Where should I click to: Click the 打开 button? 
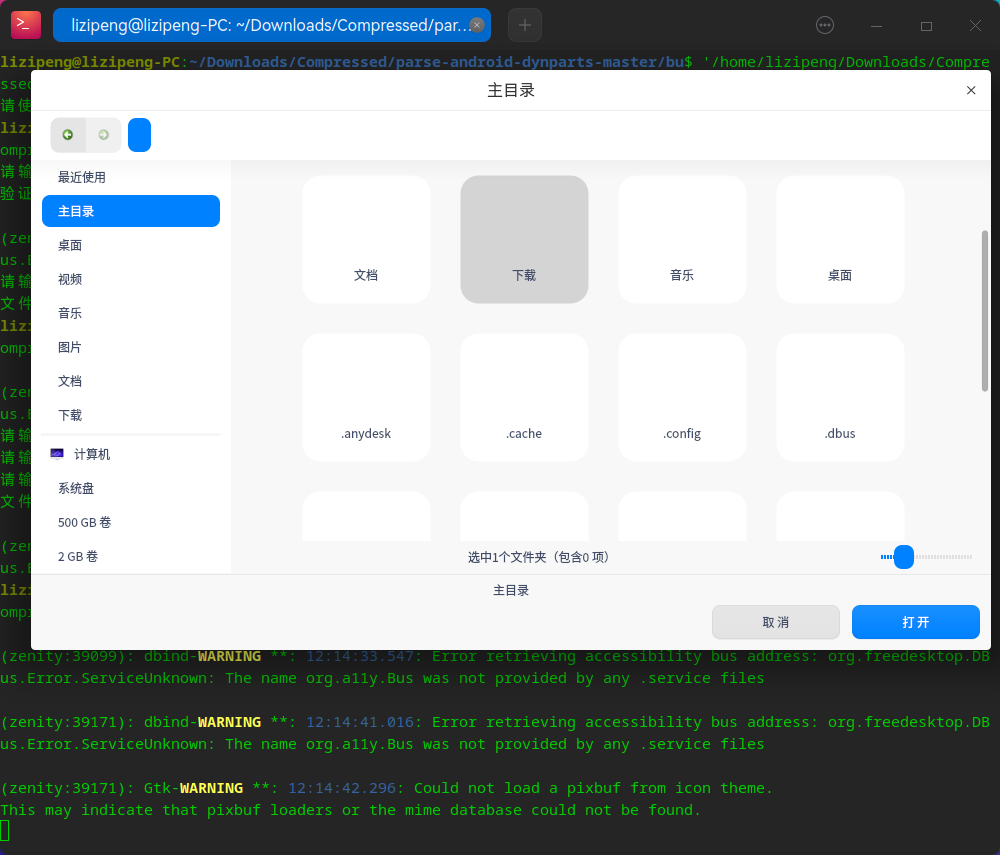coord(915,622)
